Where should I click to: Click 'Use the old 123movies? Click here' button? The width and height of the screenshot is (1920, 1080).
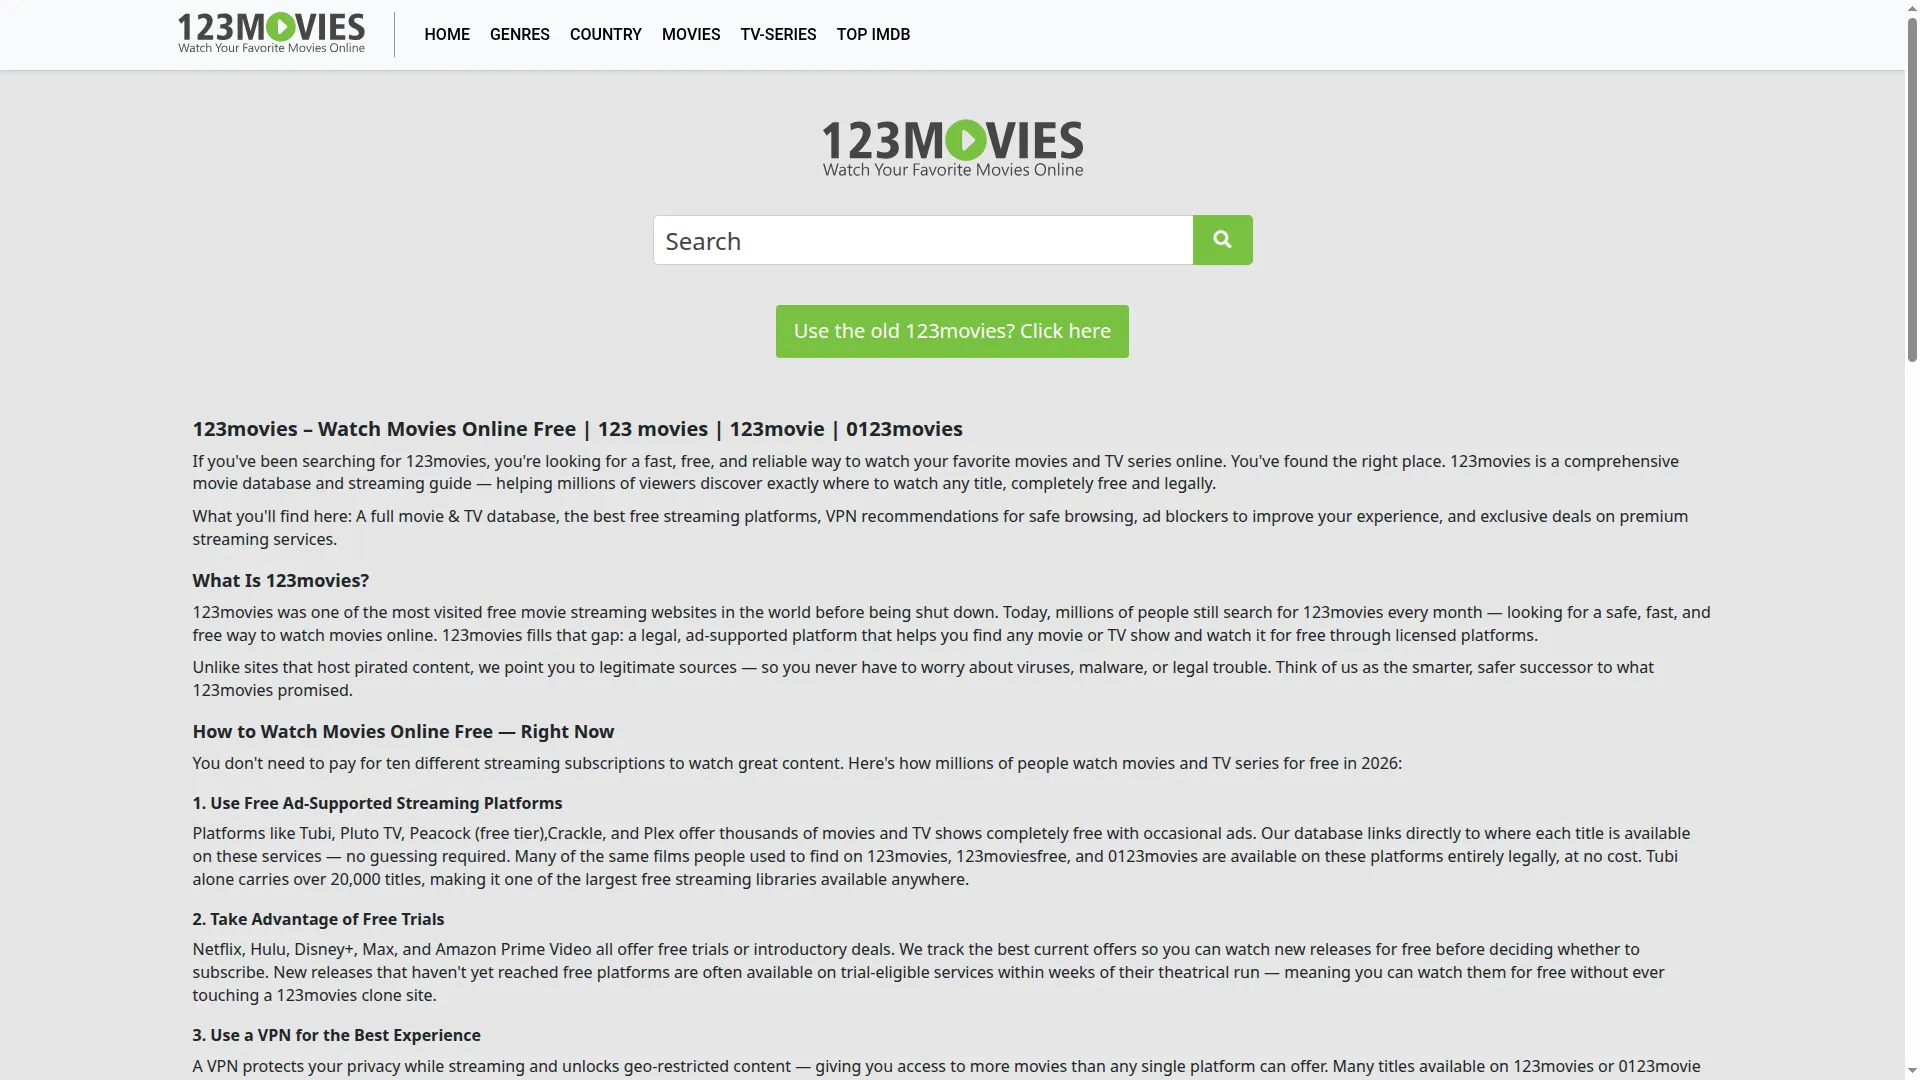click(952, 331)
